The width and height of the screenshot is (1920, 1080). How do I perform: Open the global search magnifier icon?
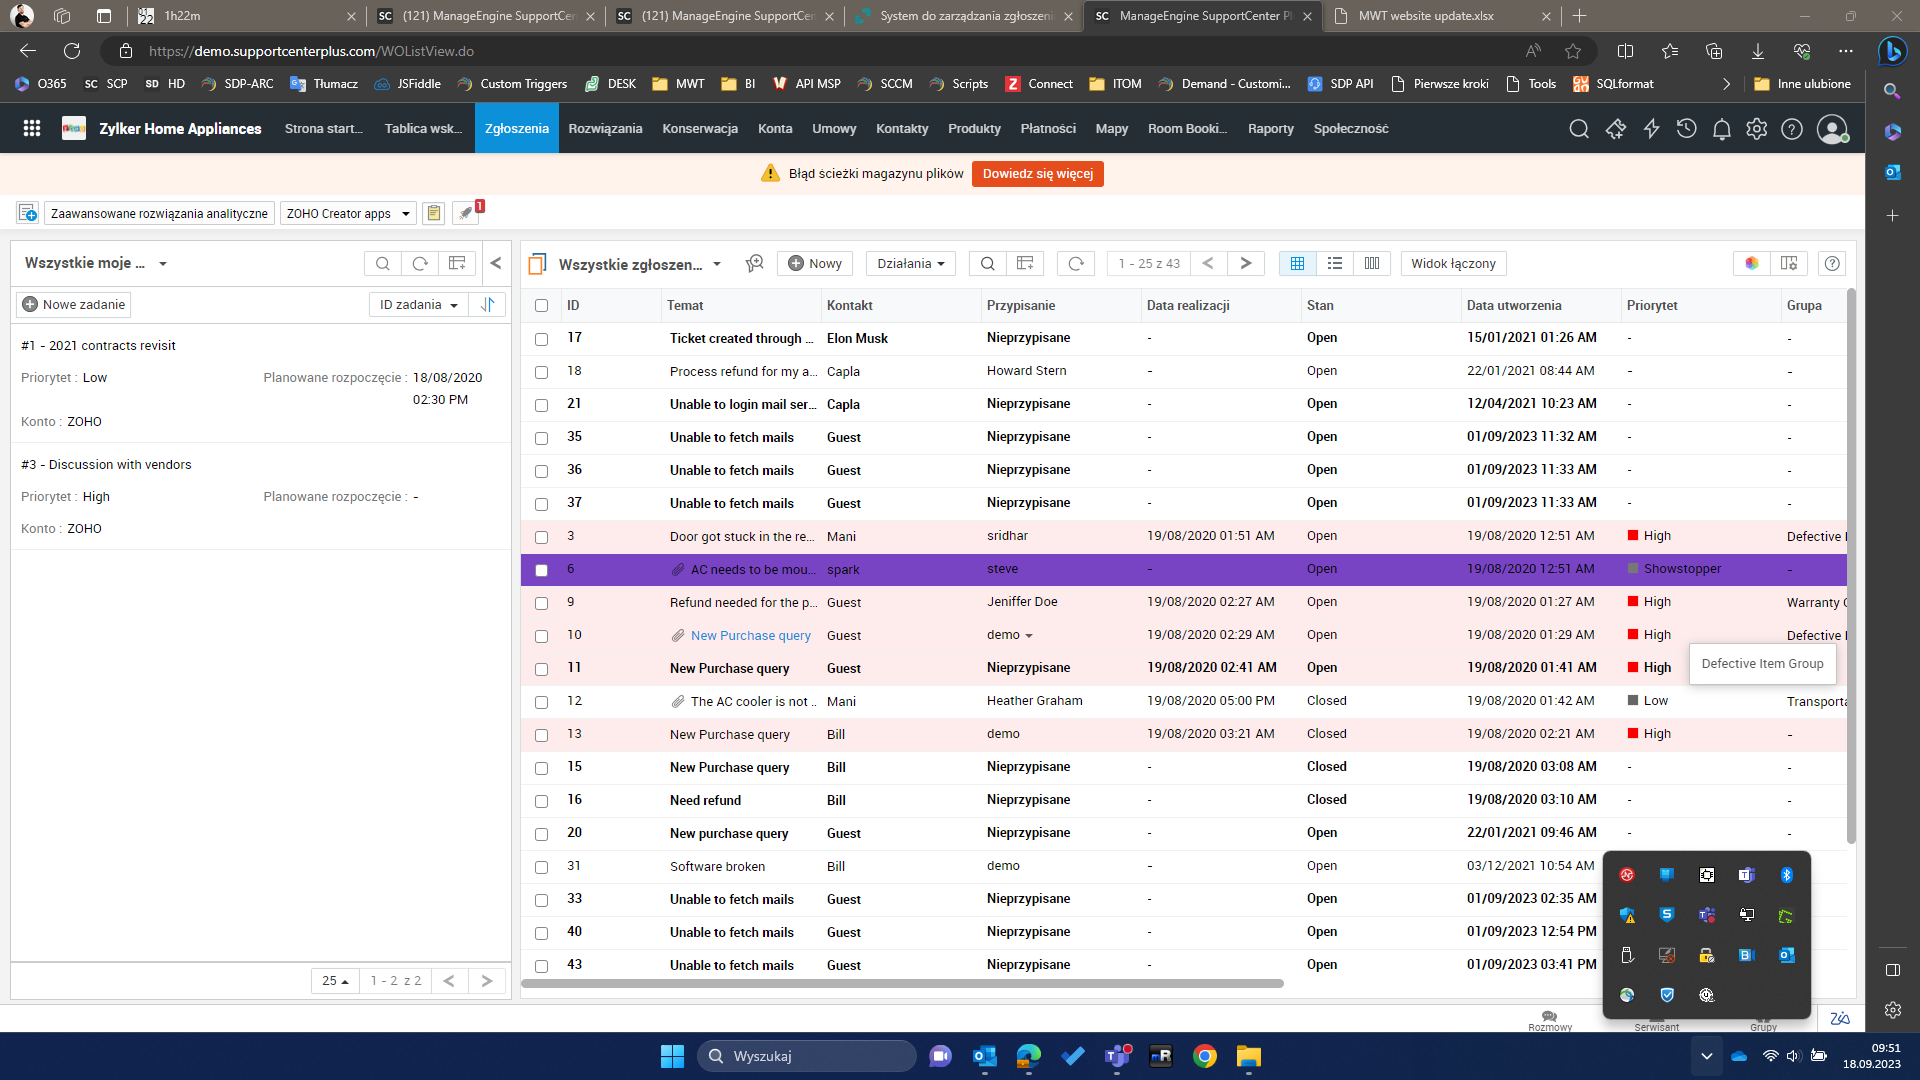1580,129
